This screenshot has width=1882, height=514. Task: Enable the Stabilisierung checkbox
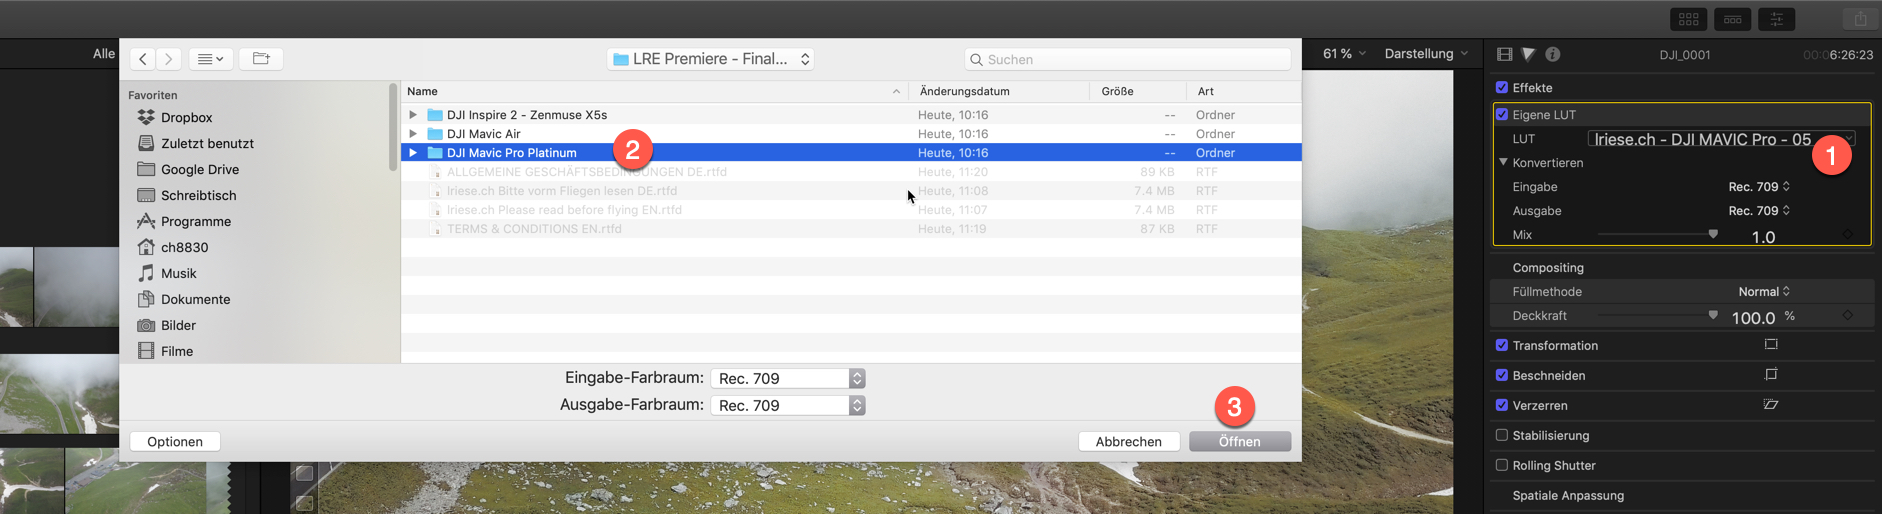(1502, 435)
